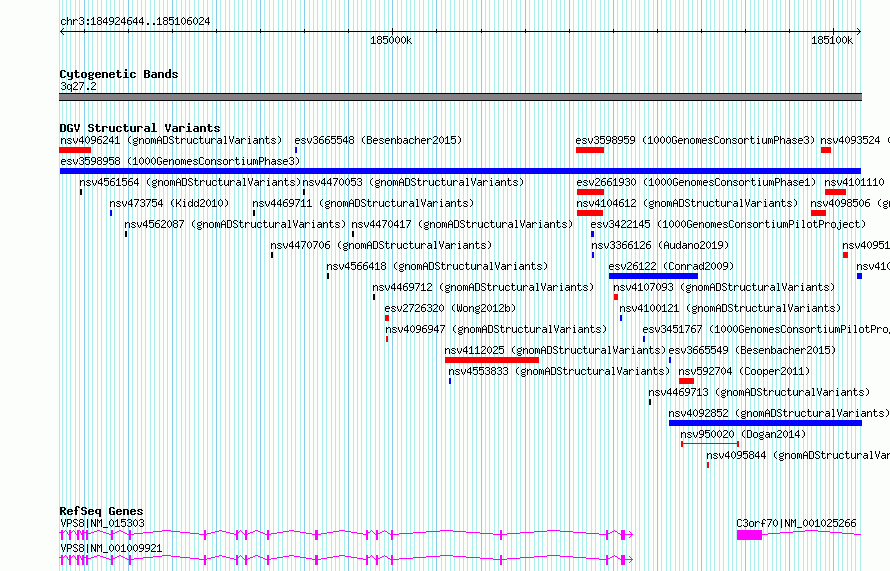
Task: Click the magenta C3orf70 exon block
Action: coord(749,535)
